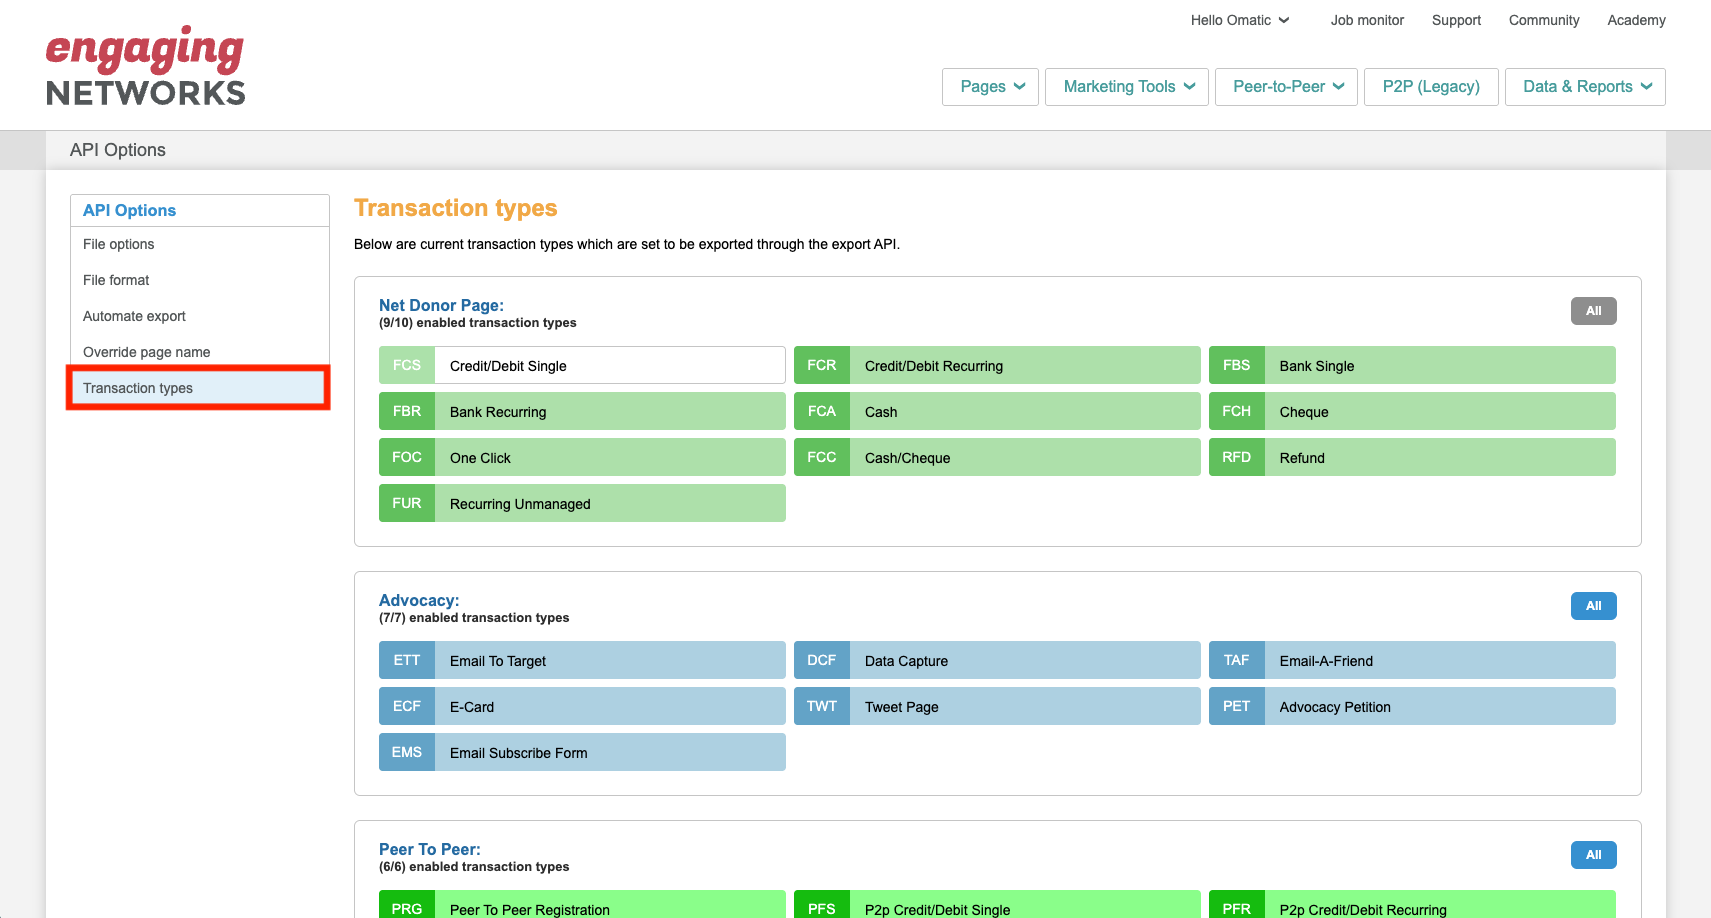Open the P2P (Legacy) menu
The height and width of the screenshot is (918, 1711).
click(1431, 87)
